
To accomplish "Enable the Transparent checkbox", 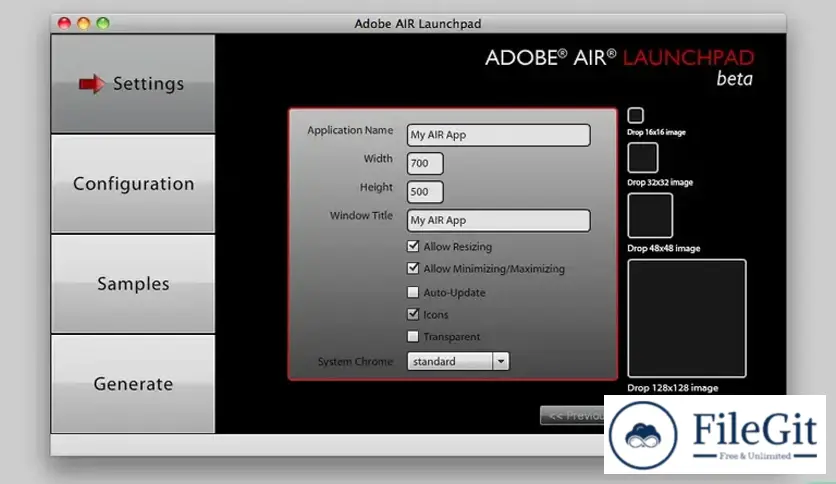I will 413,336.
